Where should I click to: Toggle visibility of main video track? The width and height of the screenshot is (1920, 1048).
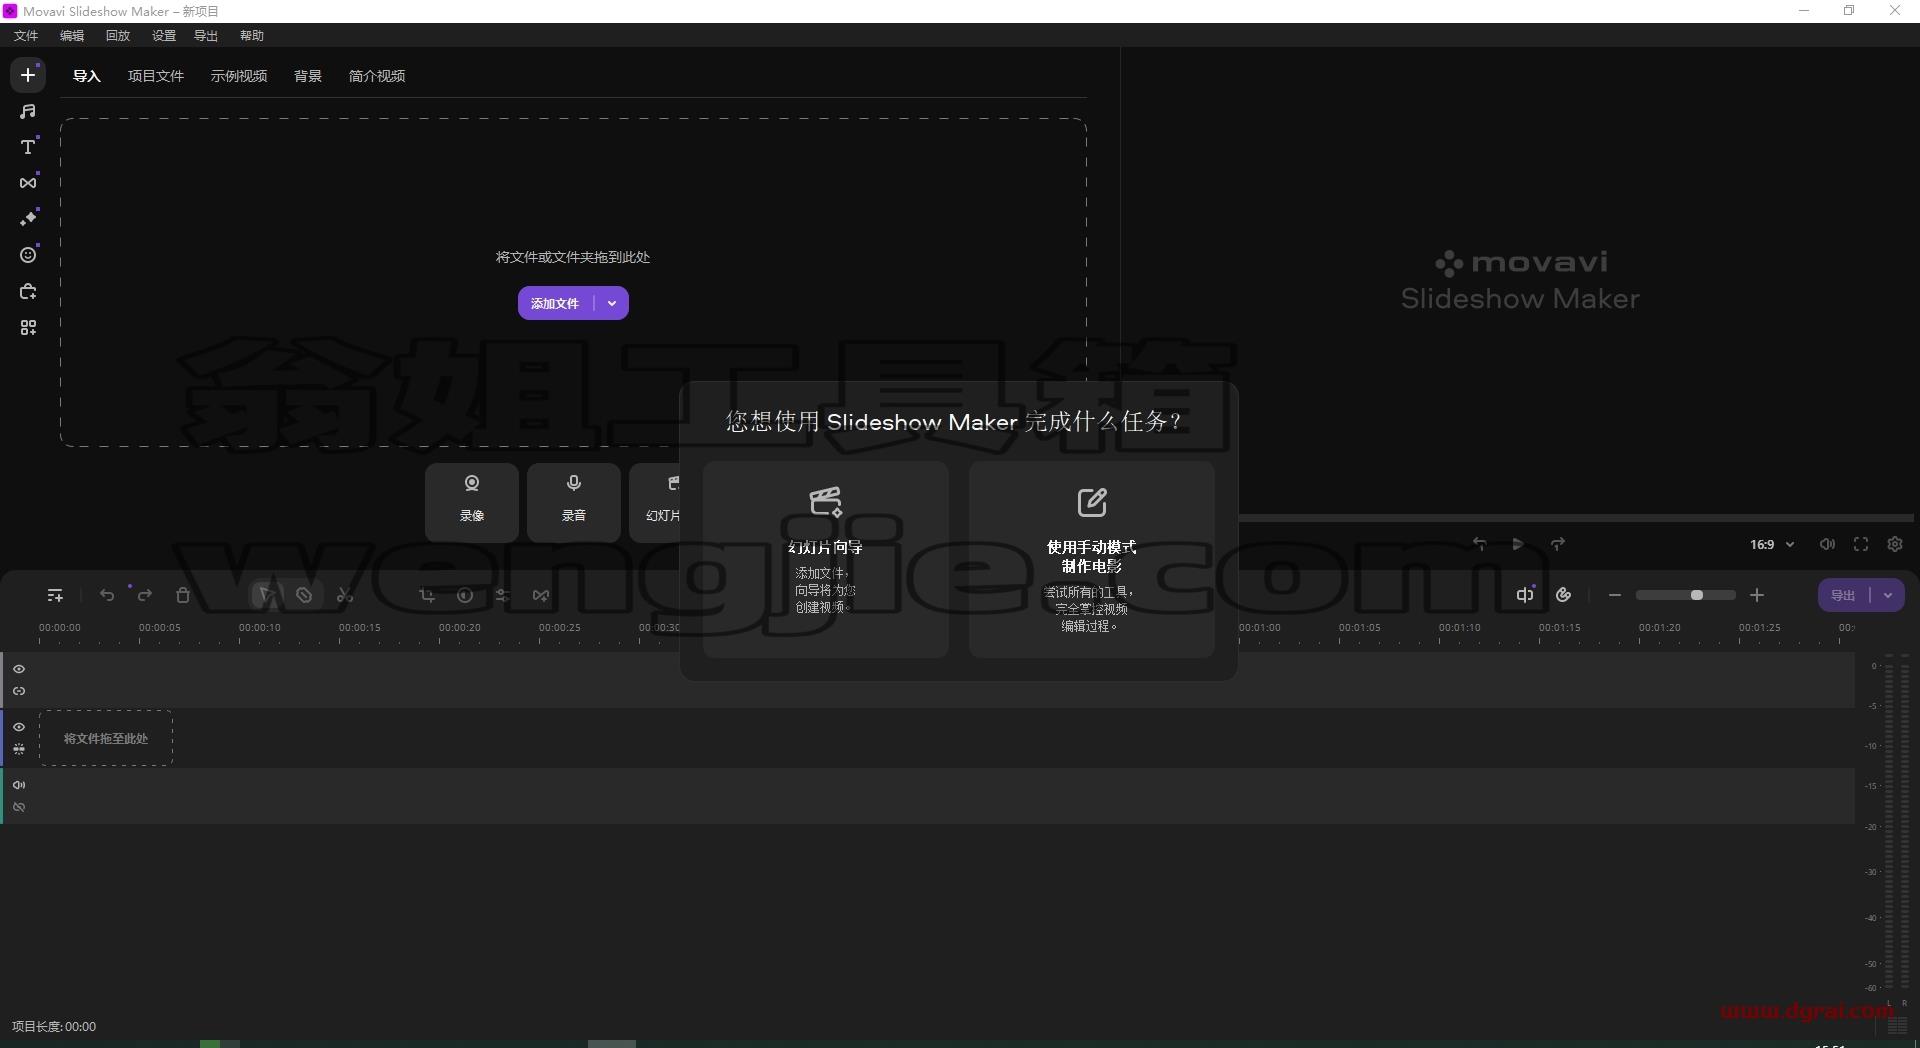pos(19,727)
